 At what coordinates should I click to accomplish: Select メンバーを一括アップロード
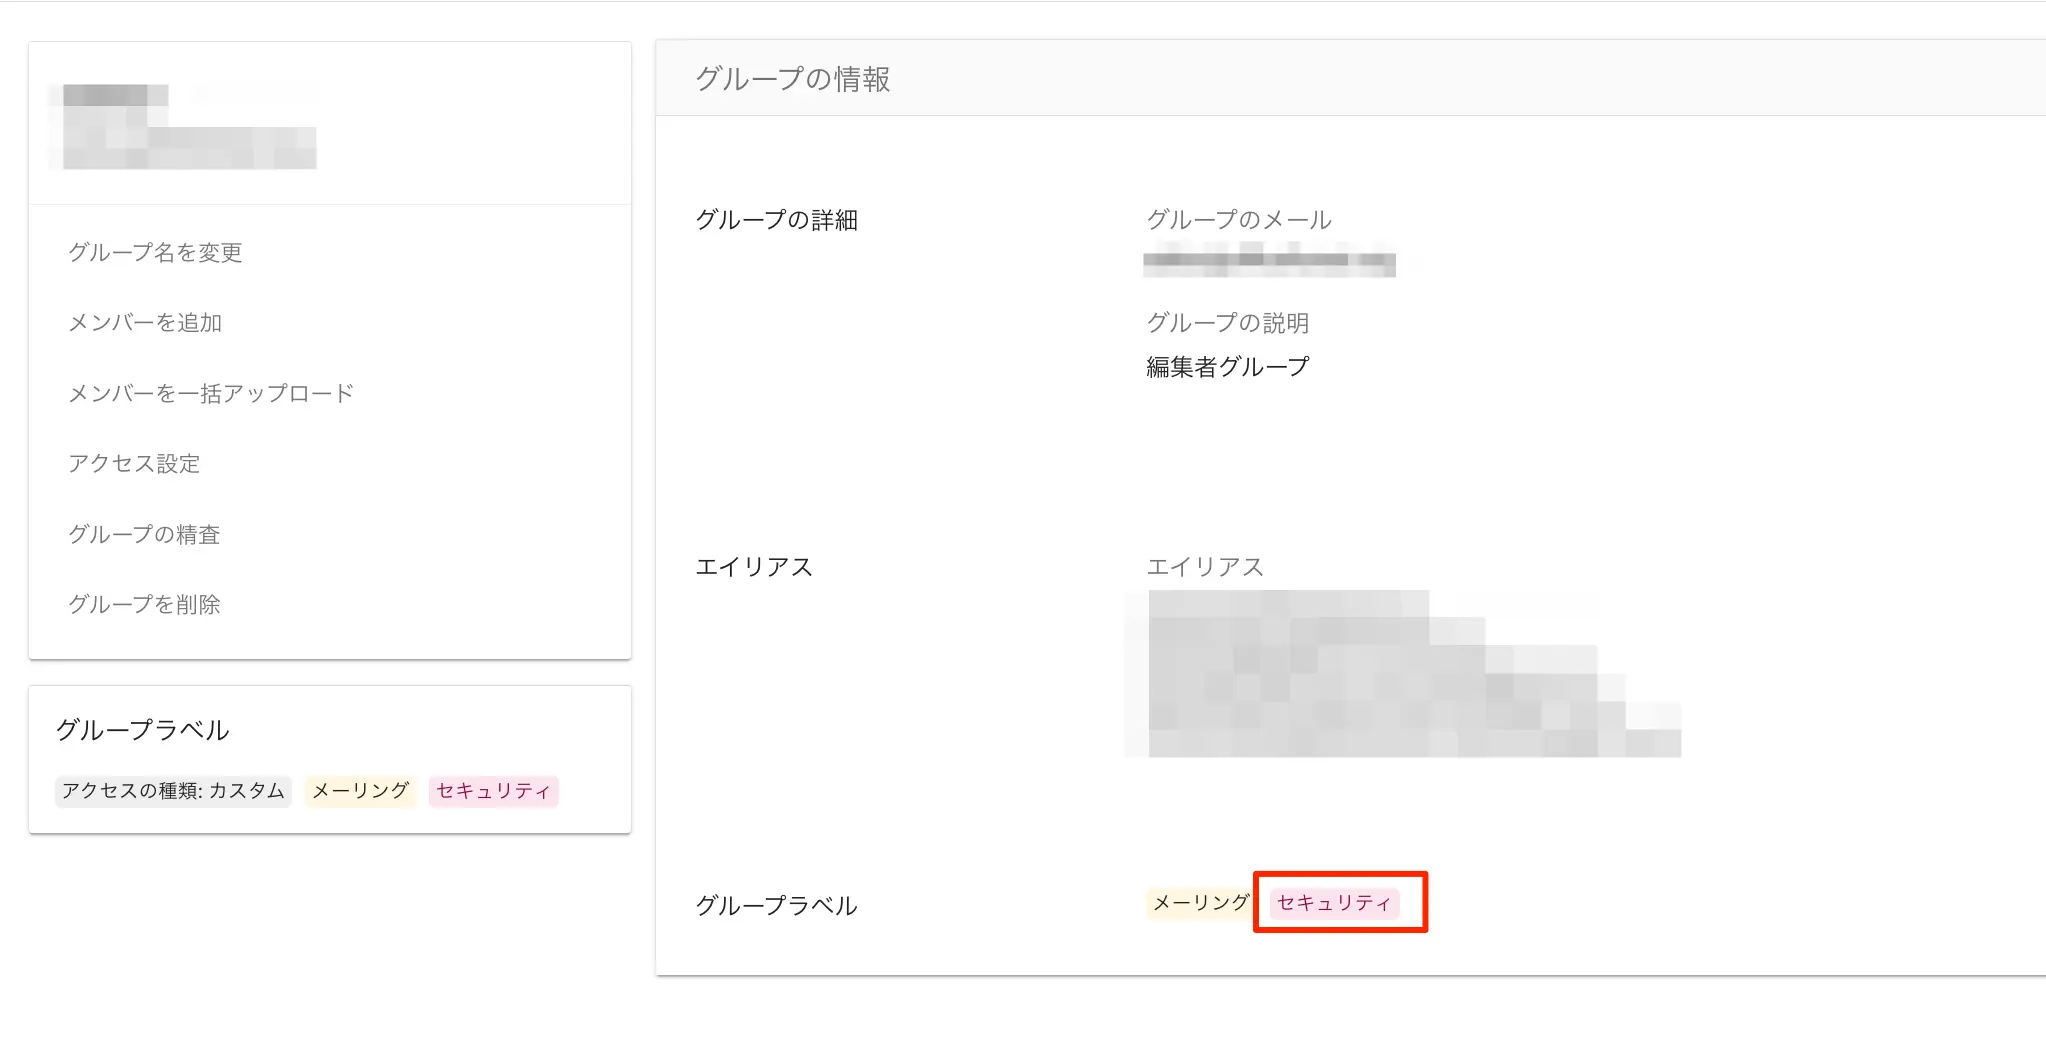point(211,394)
